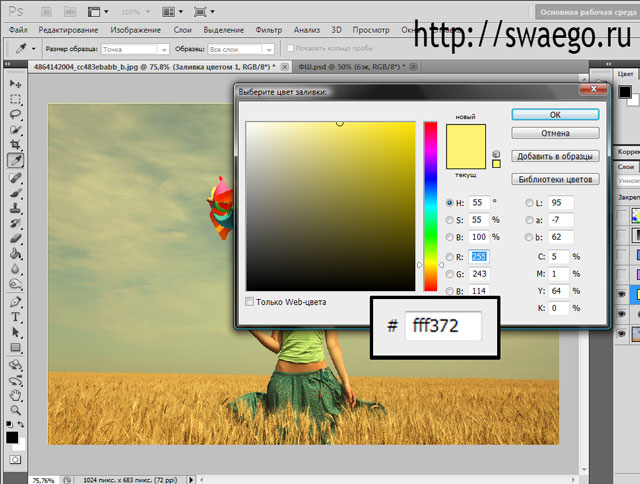Image resolution: width=640 pixels, height=484 pixels.
Task: Select the L lightness radio button
Action: coord(529,202)
